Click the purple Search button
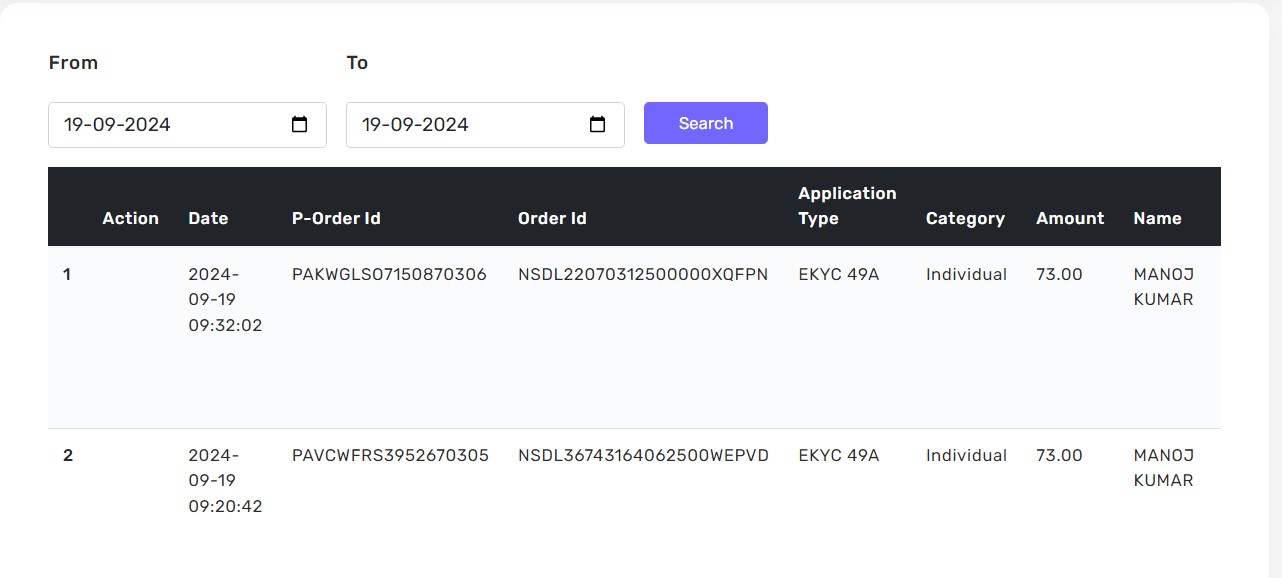 point(705,123)
